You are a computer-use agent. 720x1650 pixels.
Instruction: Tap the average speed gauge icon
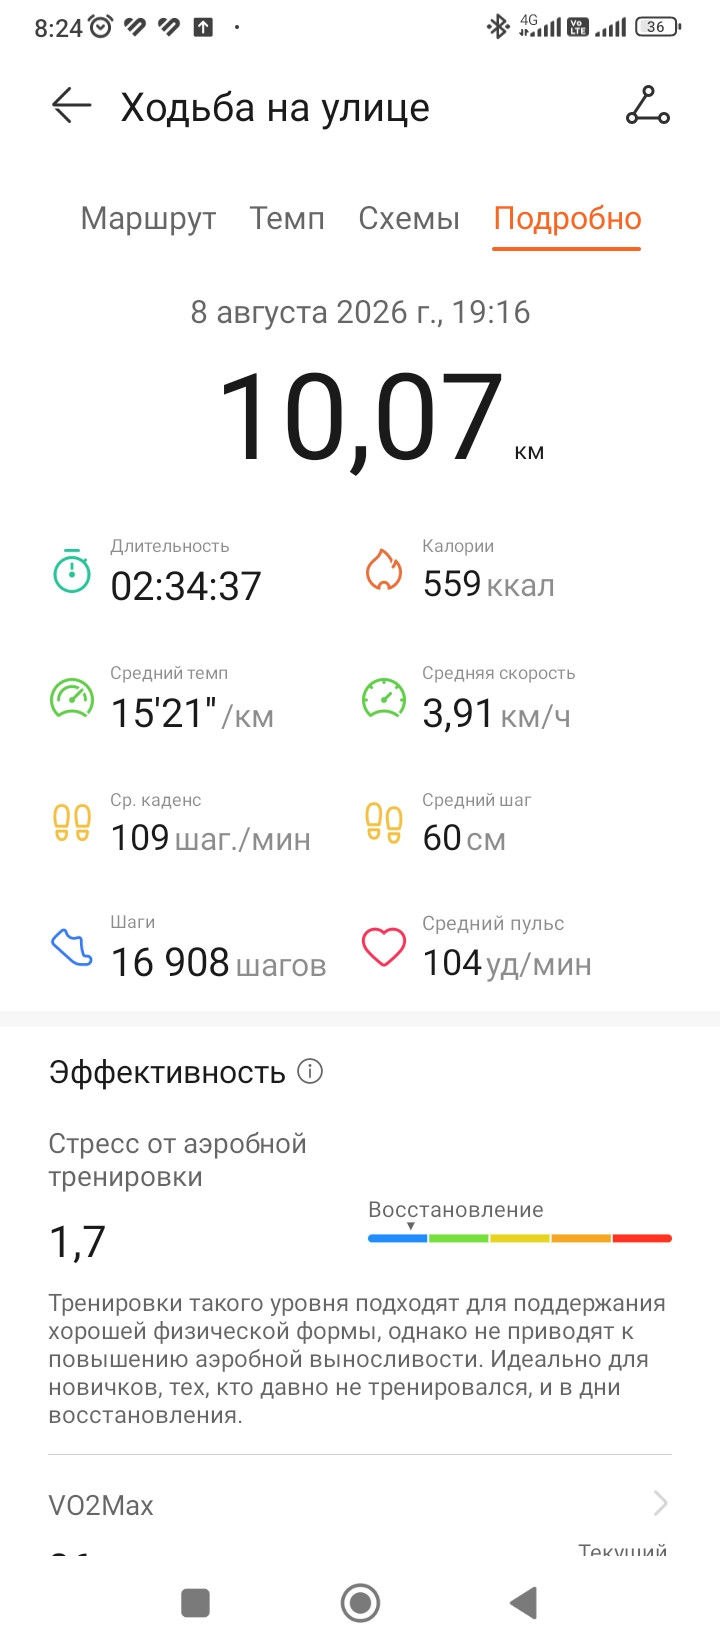[384, 698]
